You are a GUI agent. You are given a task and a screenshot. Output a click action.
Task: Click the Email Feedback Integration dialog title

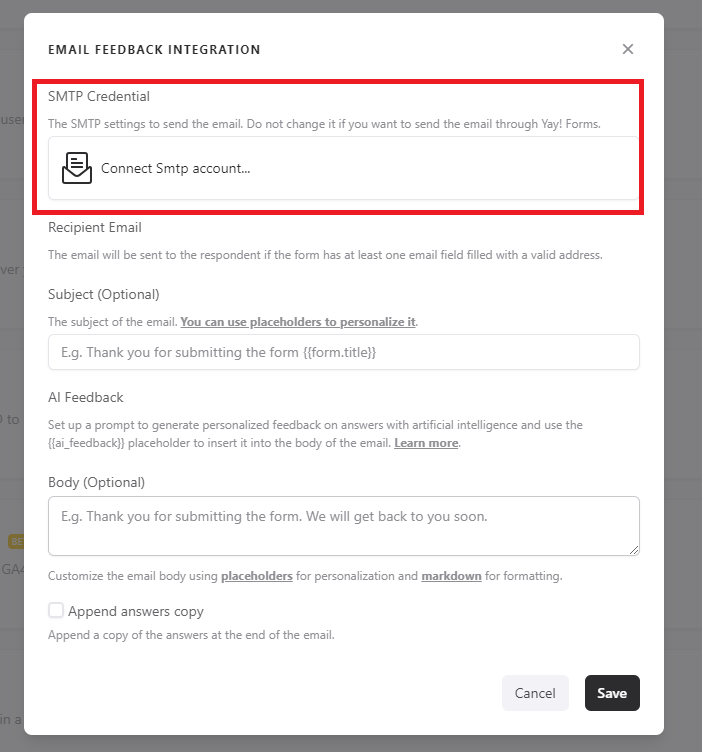pyautogui.click(x=154, y=49)
